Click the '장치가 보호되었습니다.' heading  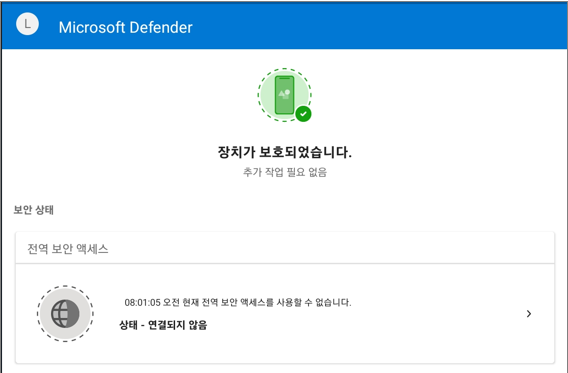pos(284,152)
